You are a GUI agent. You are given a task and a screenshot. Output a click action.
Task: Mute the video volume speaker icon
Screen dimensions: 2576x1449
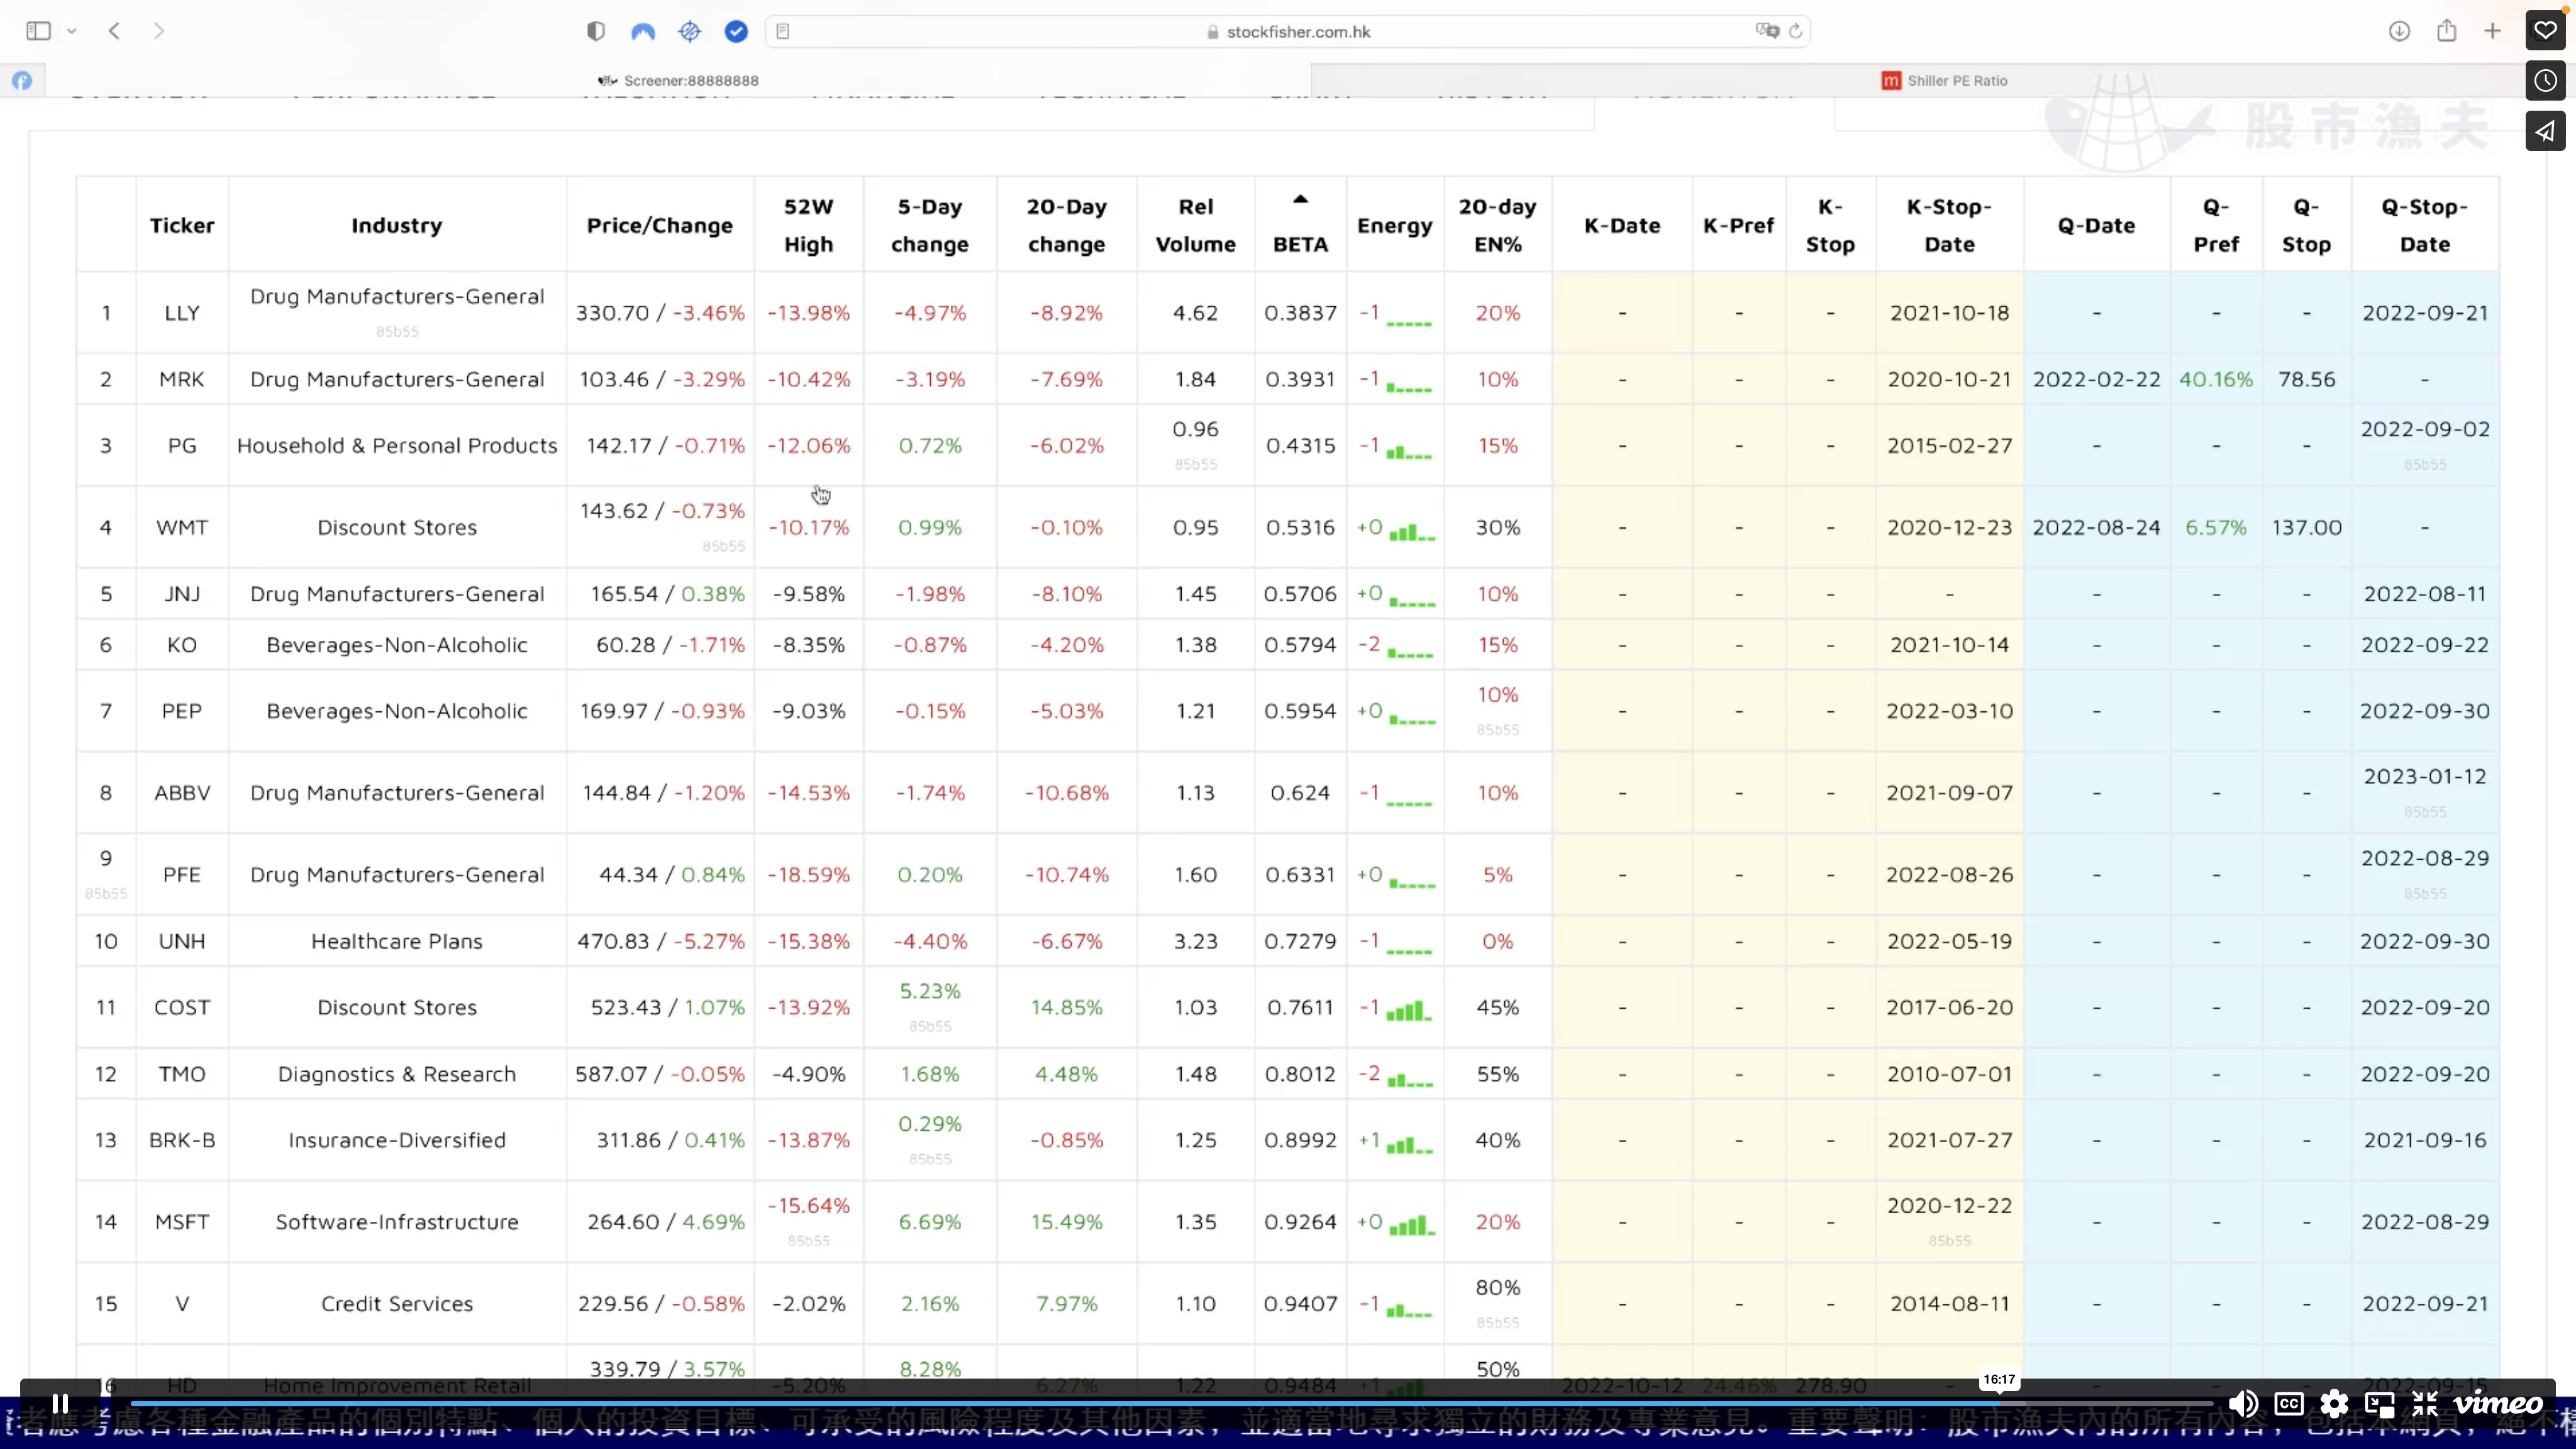click(2243, 1403)
